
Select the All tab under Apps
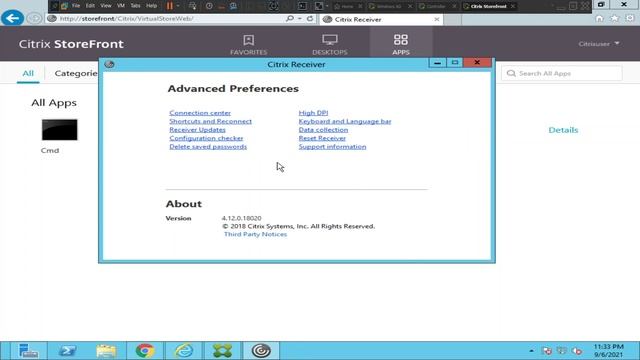[x=28, y=73]
